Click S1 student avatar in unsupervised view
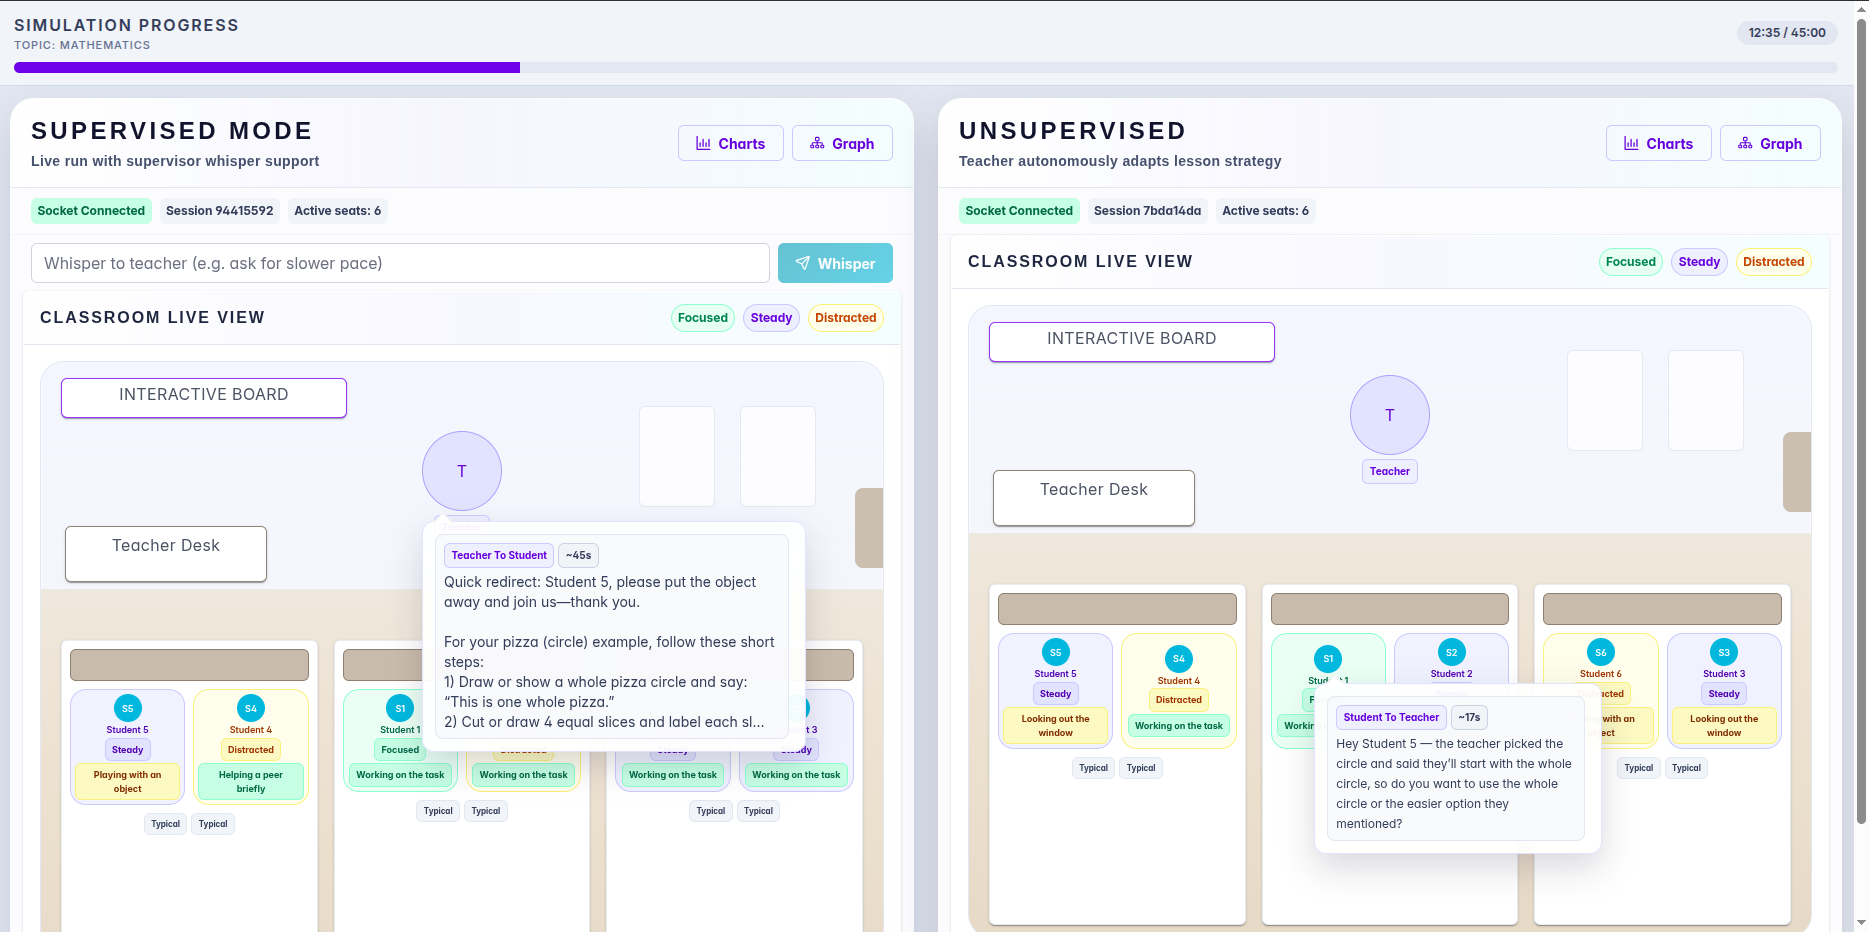 tap(1328, 658)
